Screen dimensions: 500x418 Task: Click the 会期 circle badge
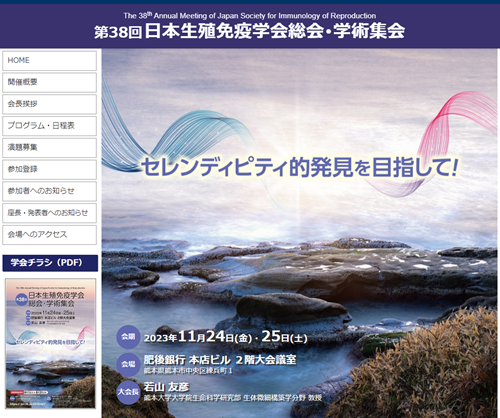[x=128, y=337]
